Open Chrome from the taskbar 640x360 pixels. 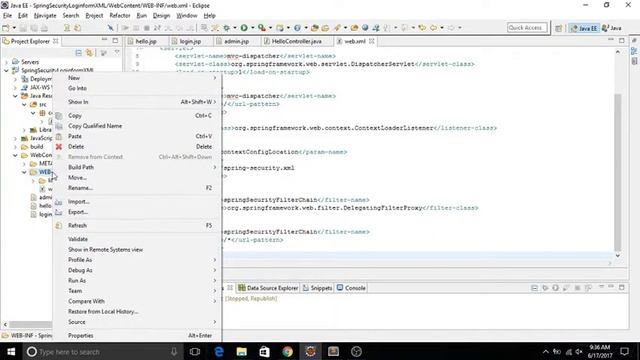(287, 351)
